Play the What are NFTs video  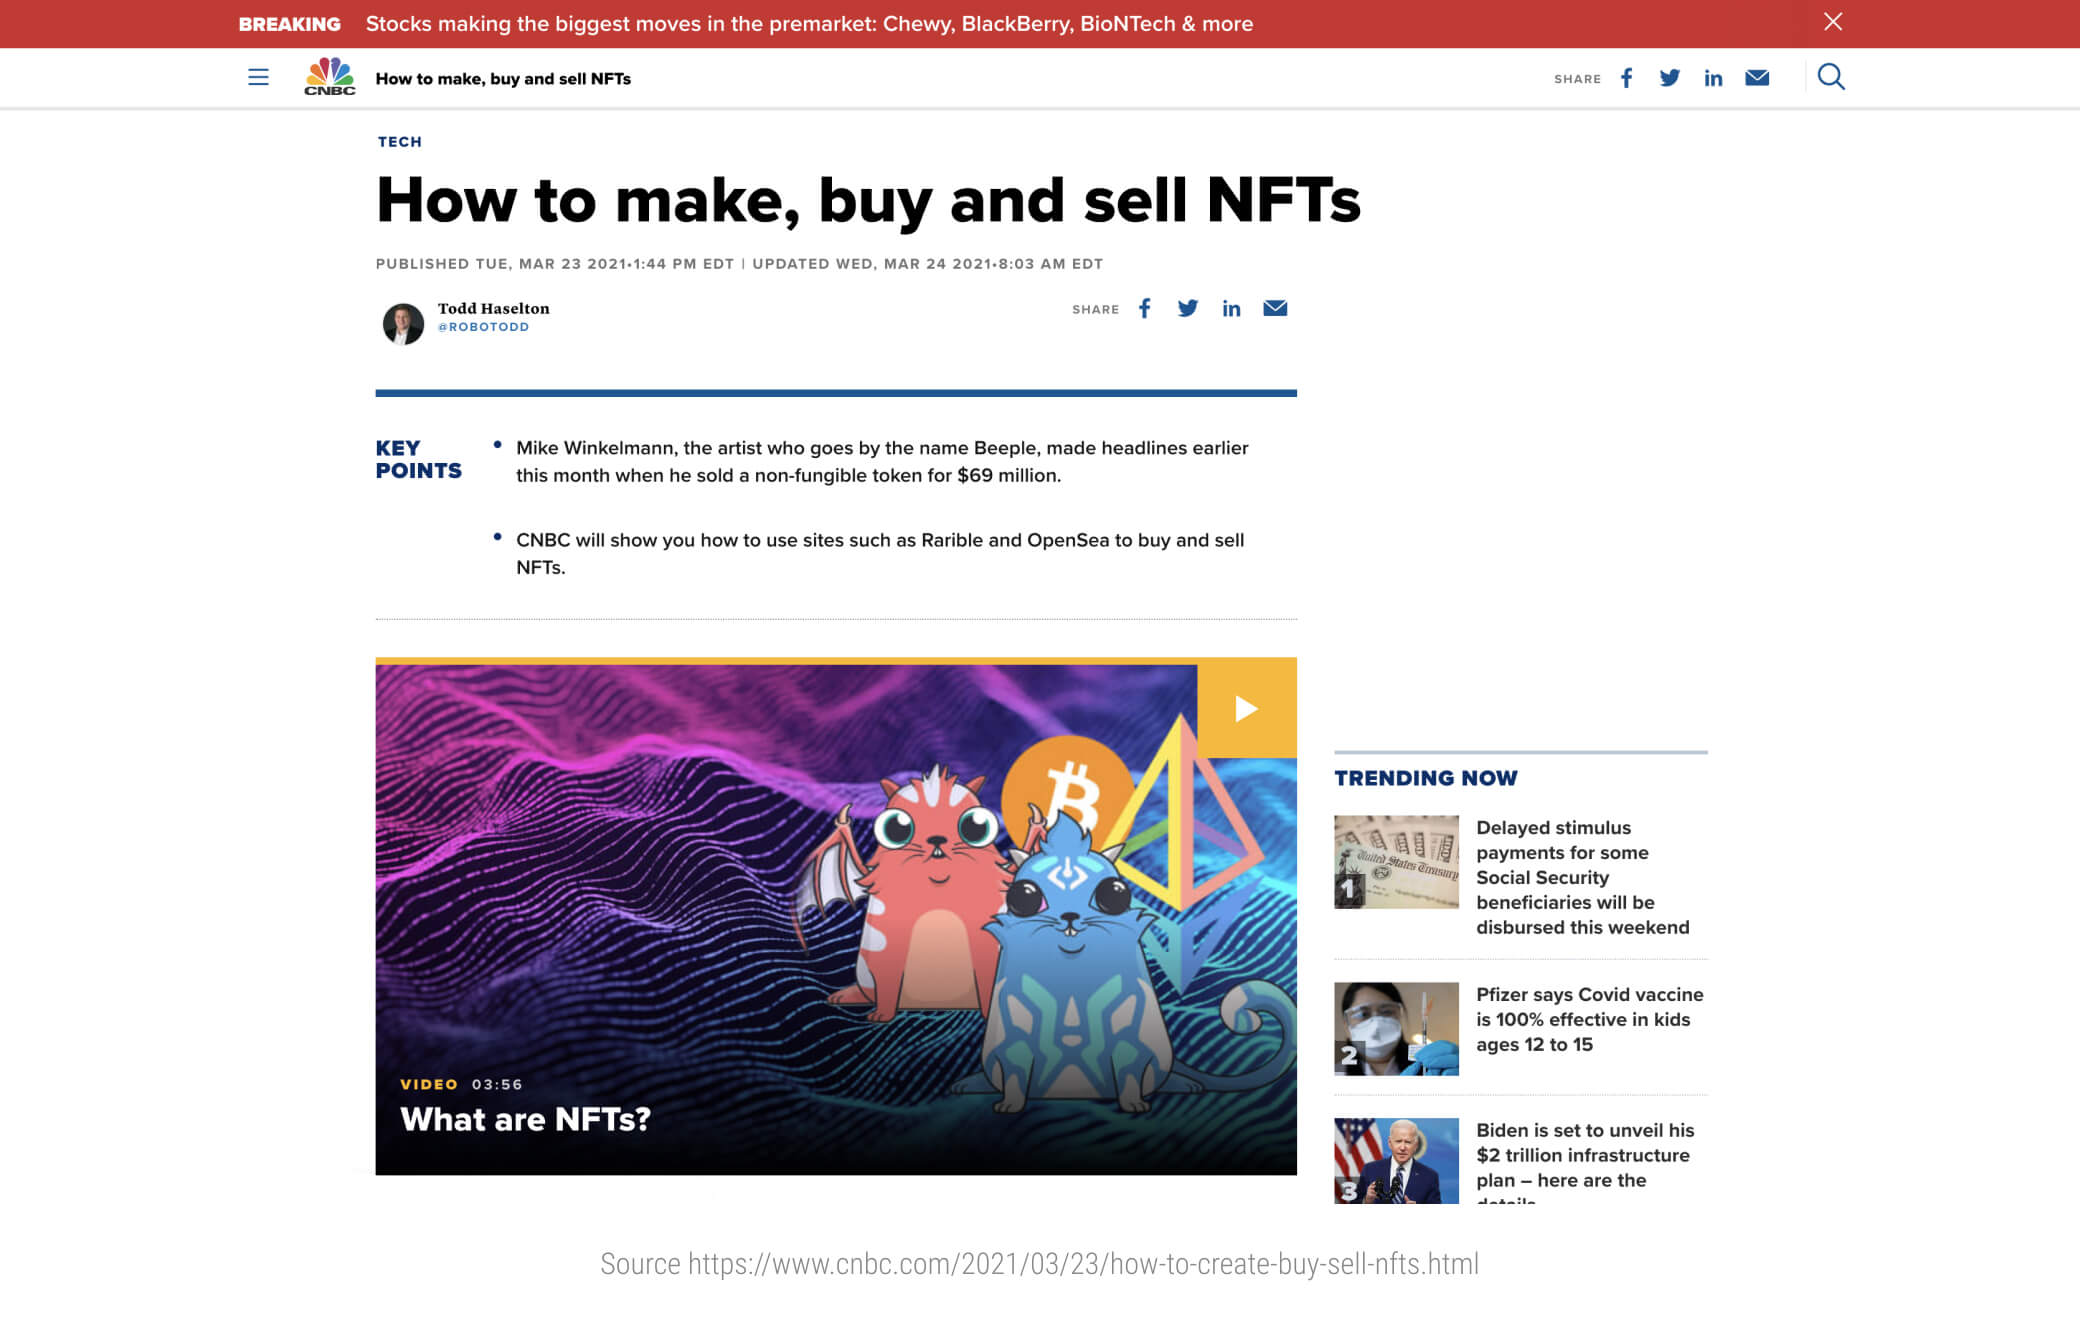[x=1246, y=708]
